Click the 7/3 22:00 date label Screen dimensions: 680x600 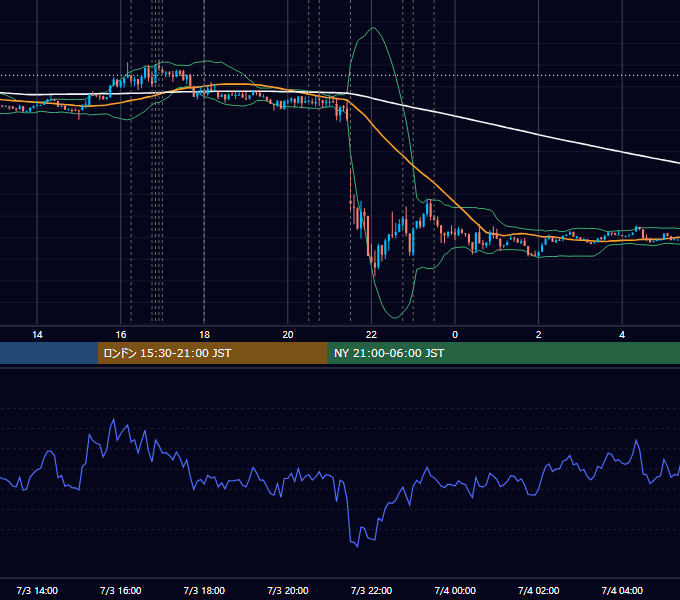(x=371, y=590)
